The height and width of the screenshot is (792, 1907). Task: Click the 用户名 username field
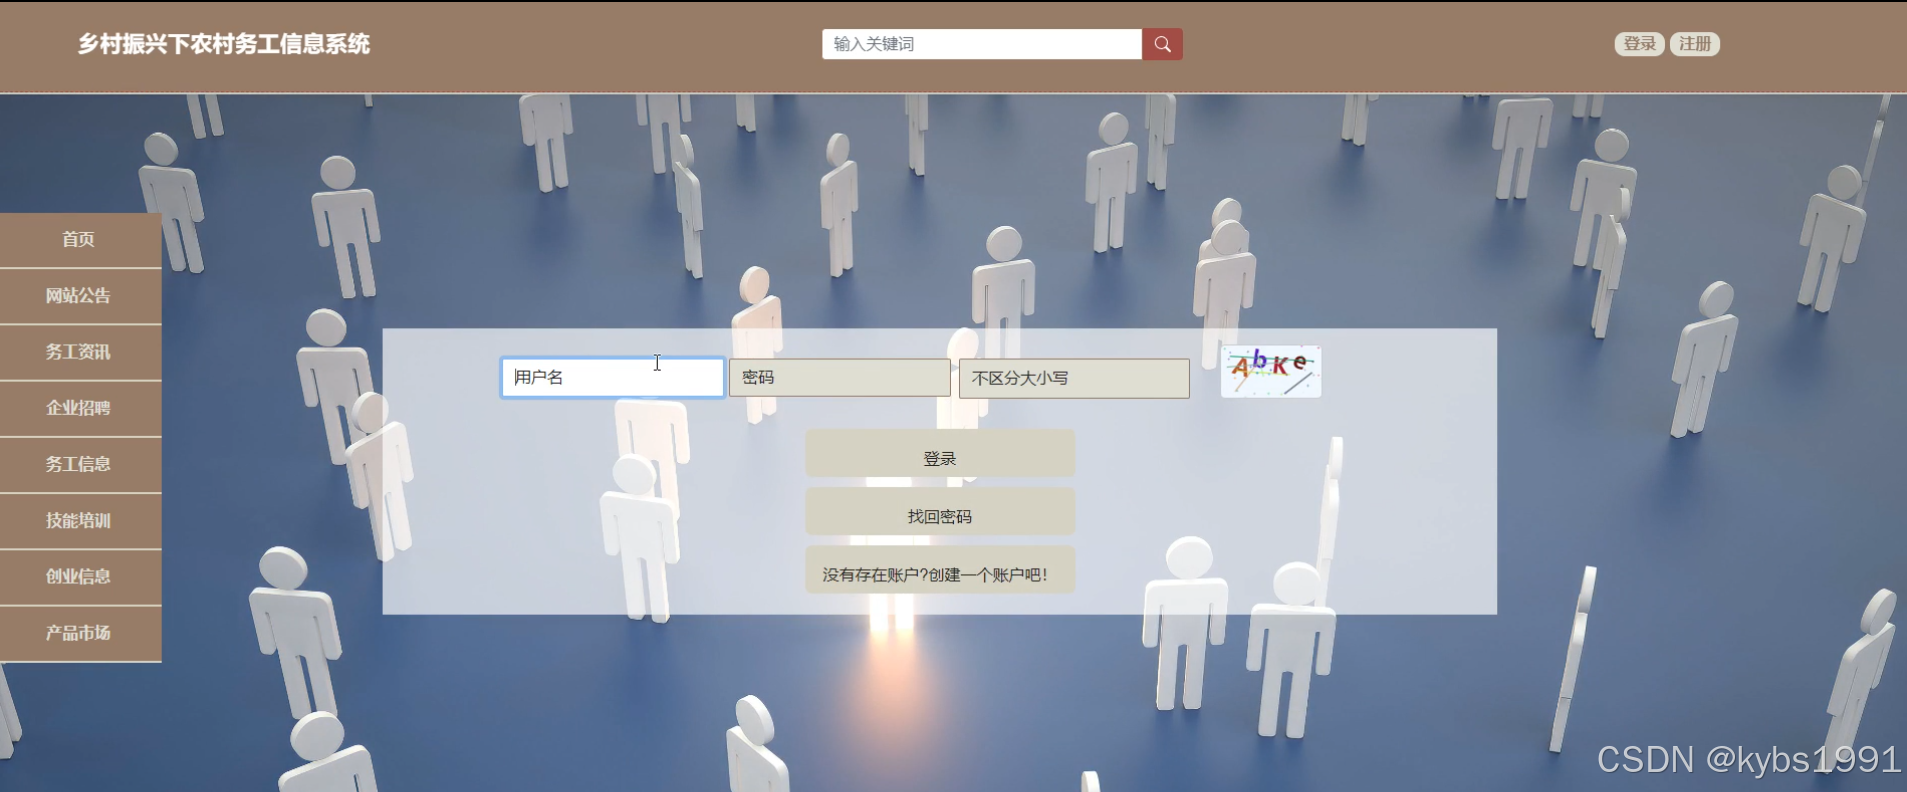click(612, 378)
